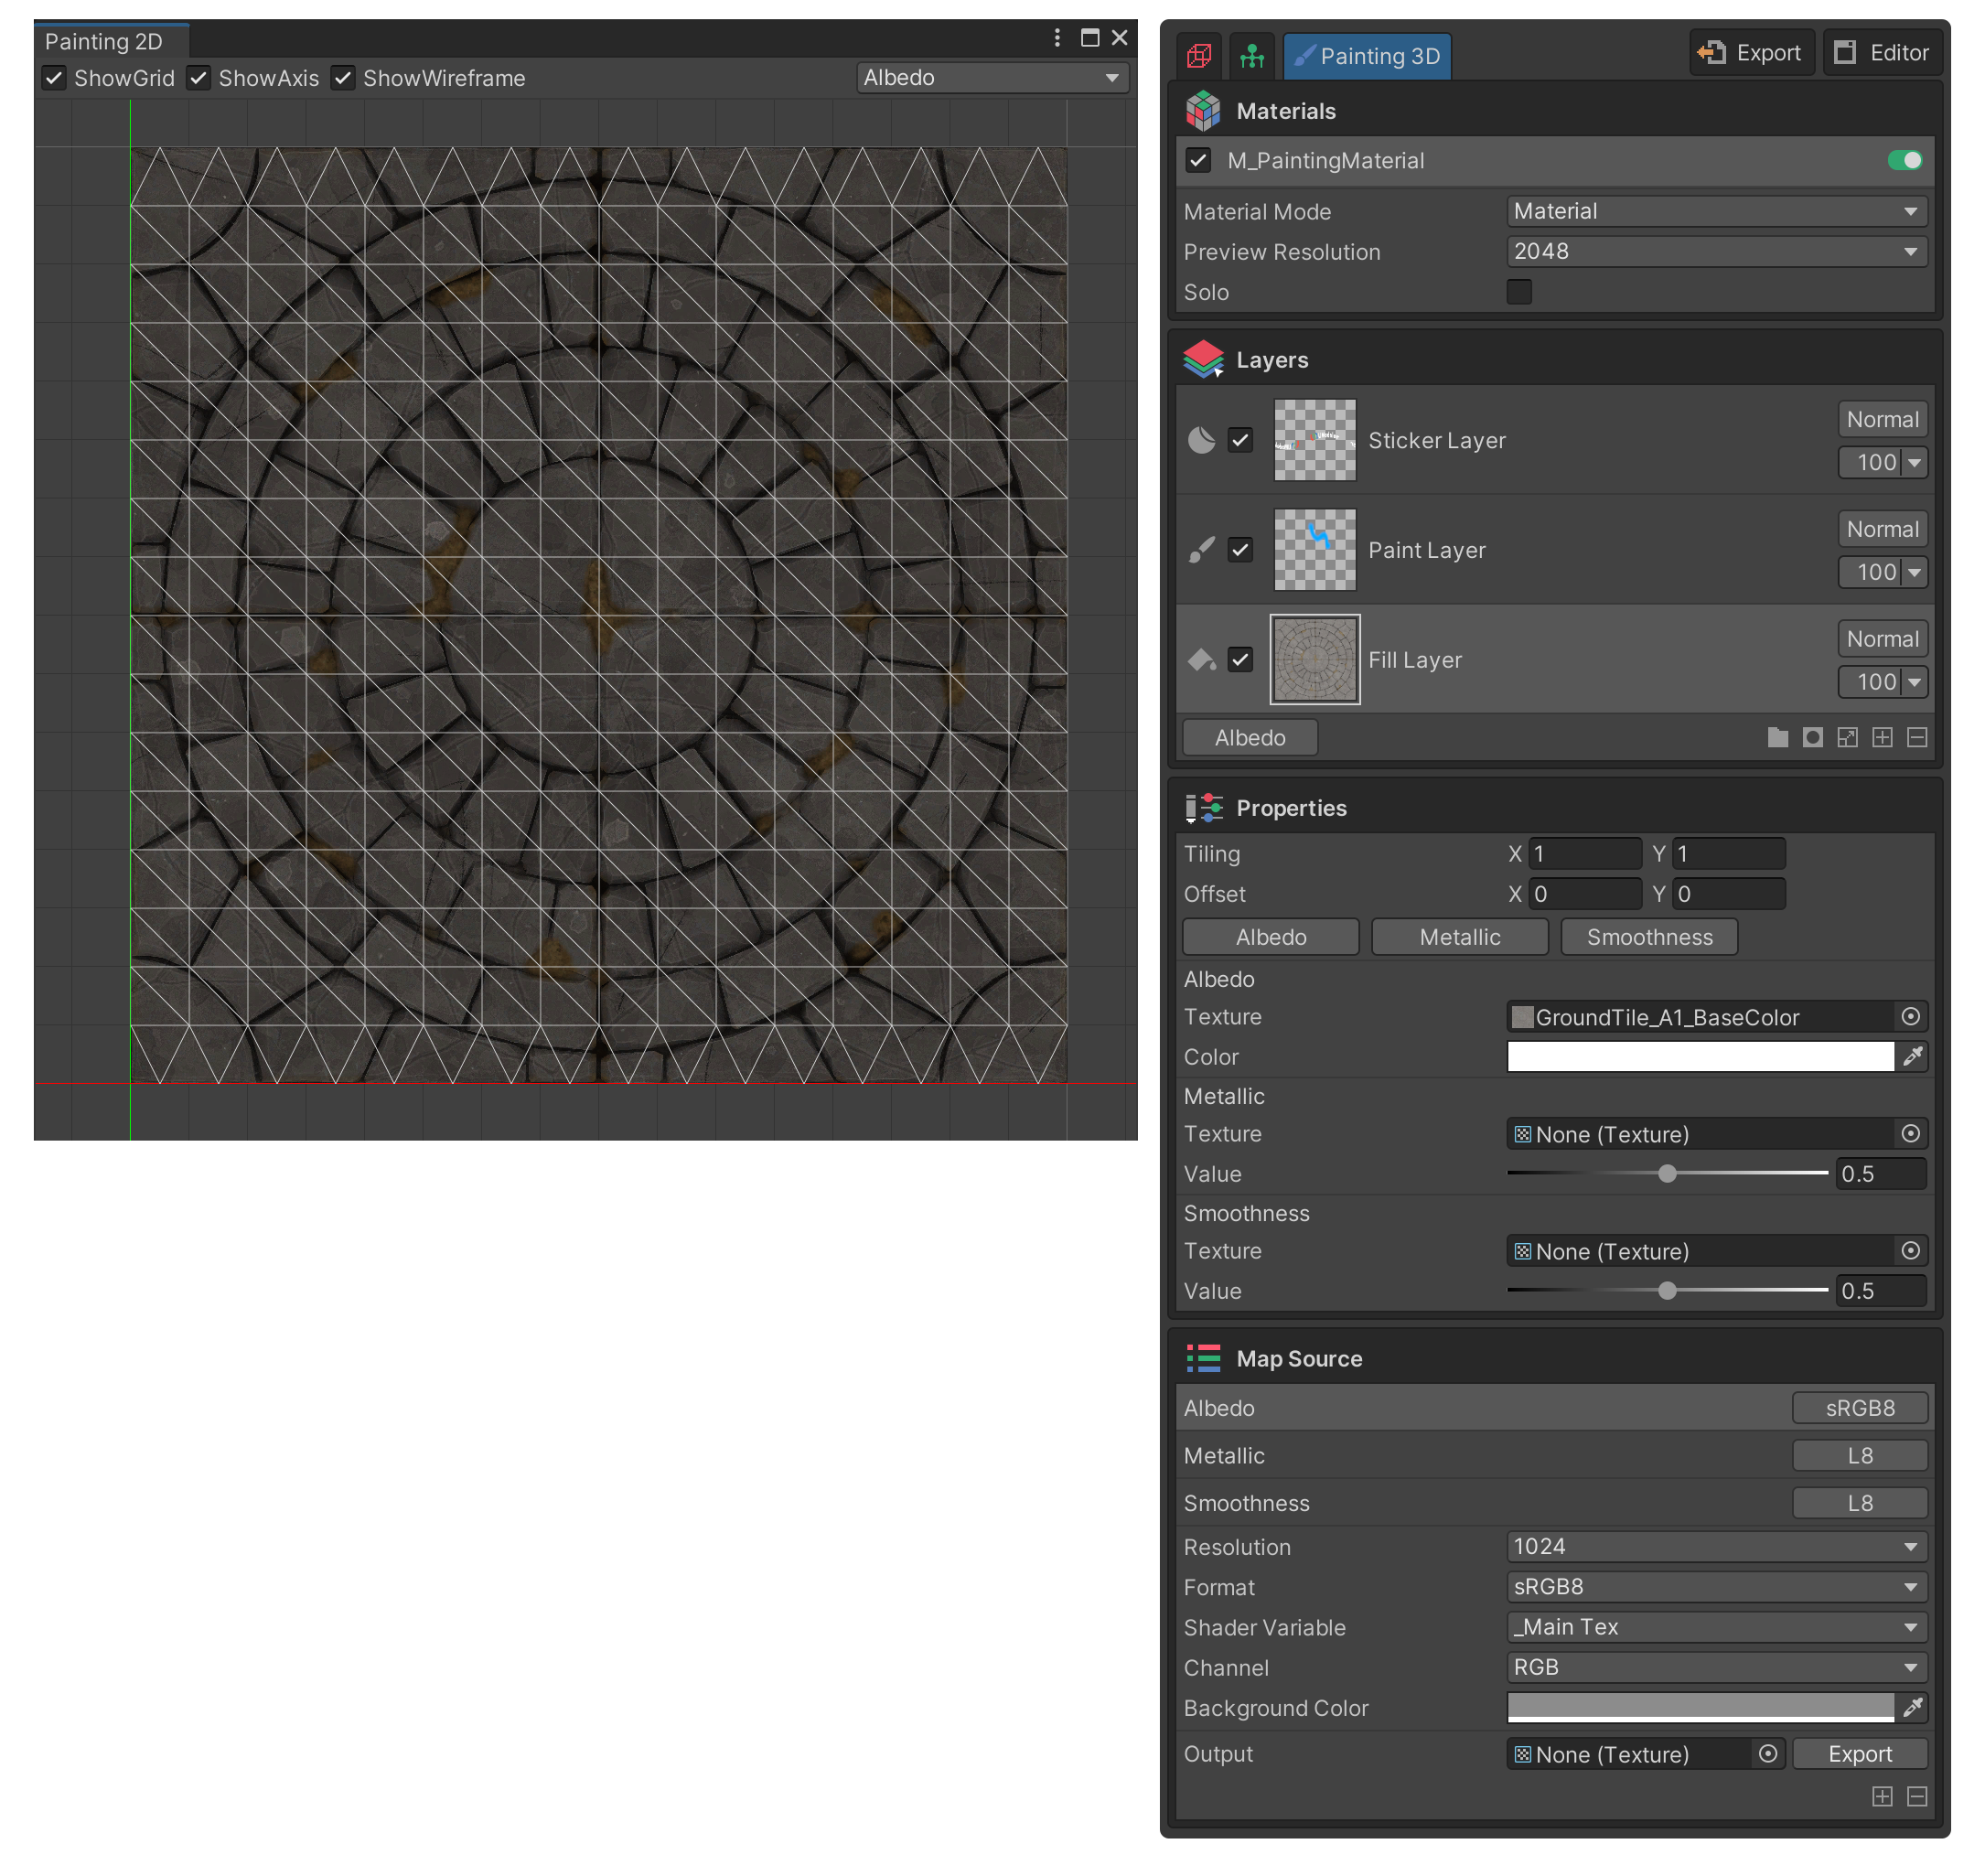Click the Editor button in top toolbar
This screenshot has width=1985, height=1876.
coord(1881,53)
